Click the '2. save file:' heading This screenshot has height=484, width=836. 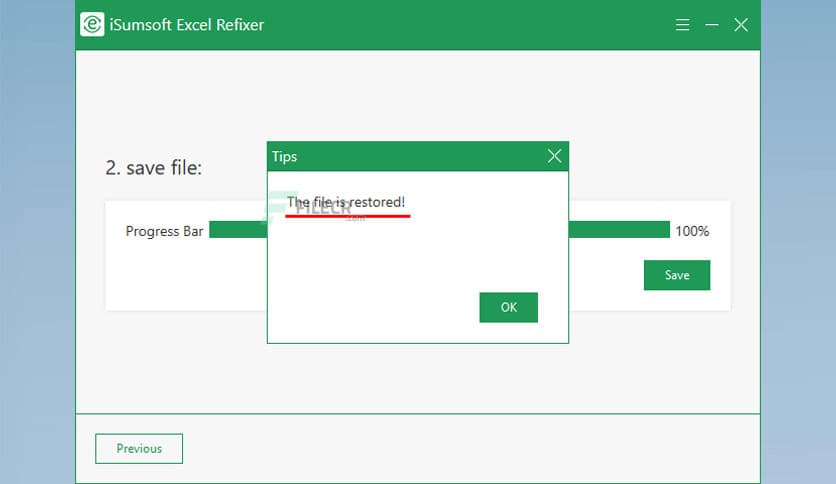coord(154,168)
